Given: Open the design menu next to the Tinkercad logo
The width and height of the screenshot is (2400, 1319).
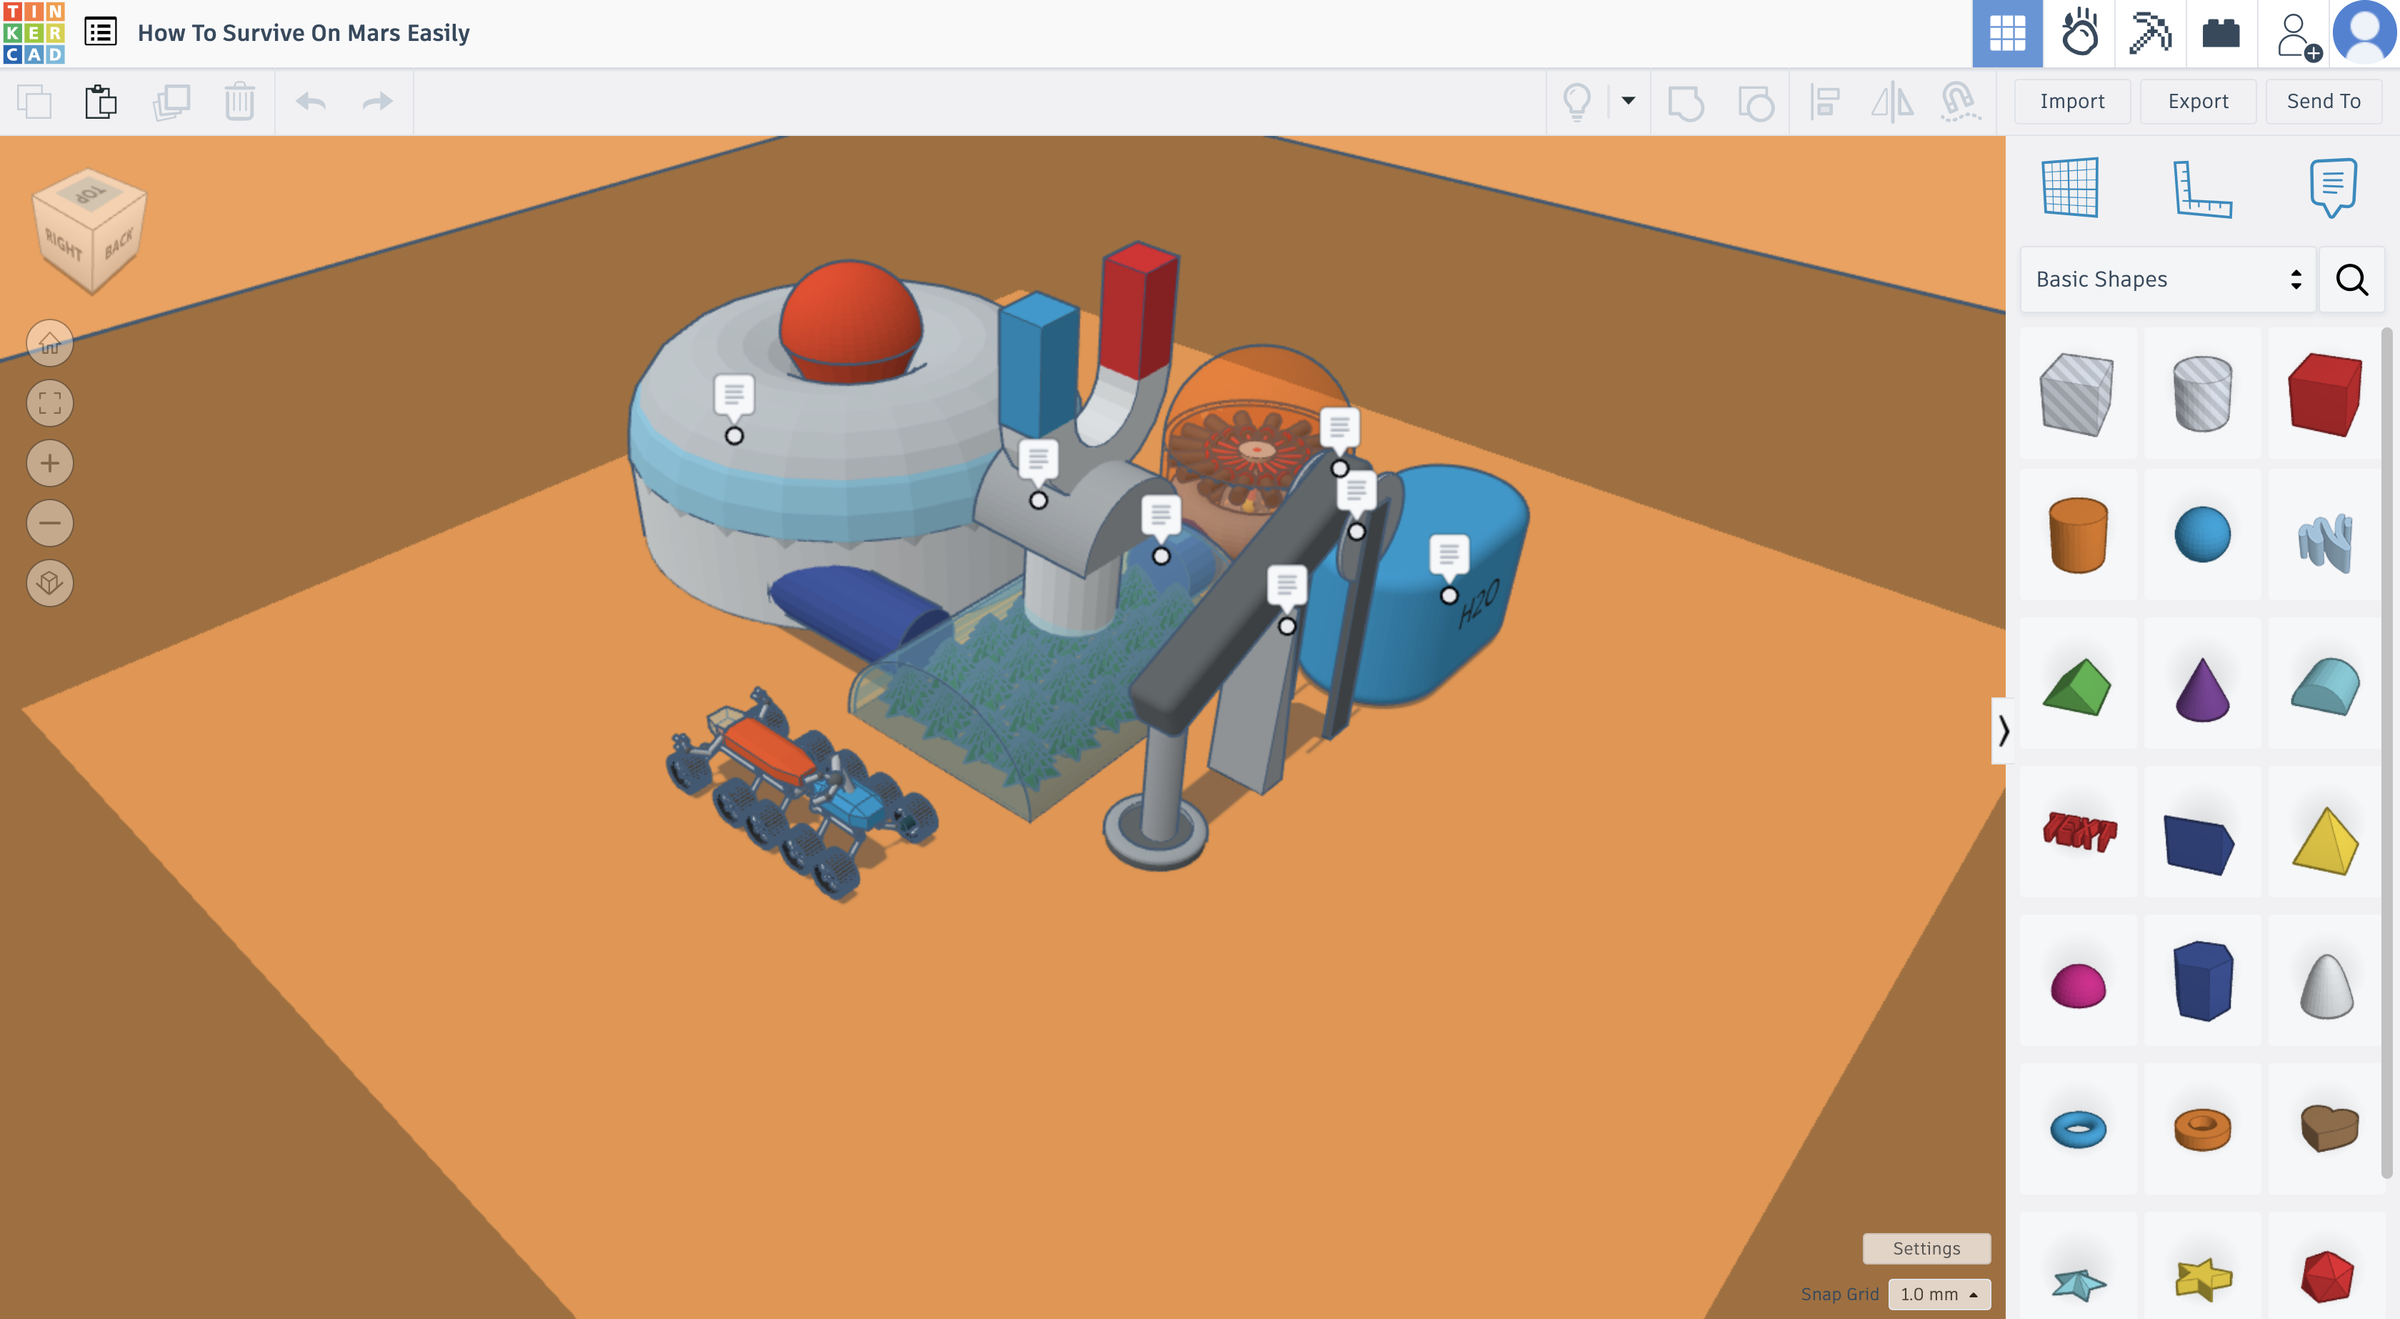Looking at the screenshot, I should click(99, 31).
